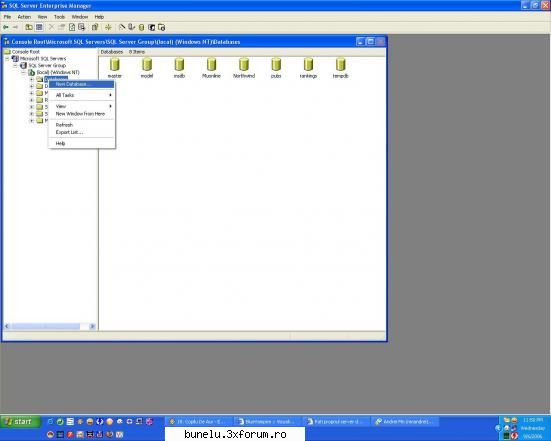Click the Forward arrow toolbar icon

coord(15,27)
